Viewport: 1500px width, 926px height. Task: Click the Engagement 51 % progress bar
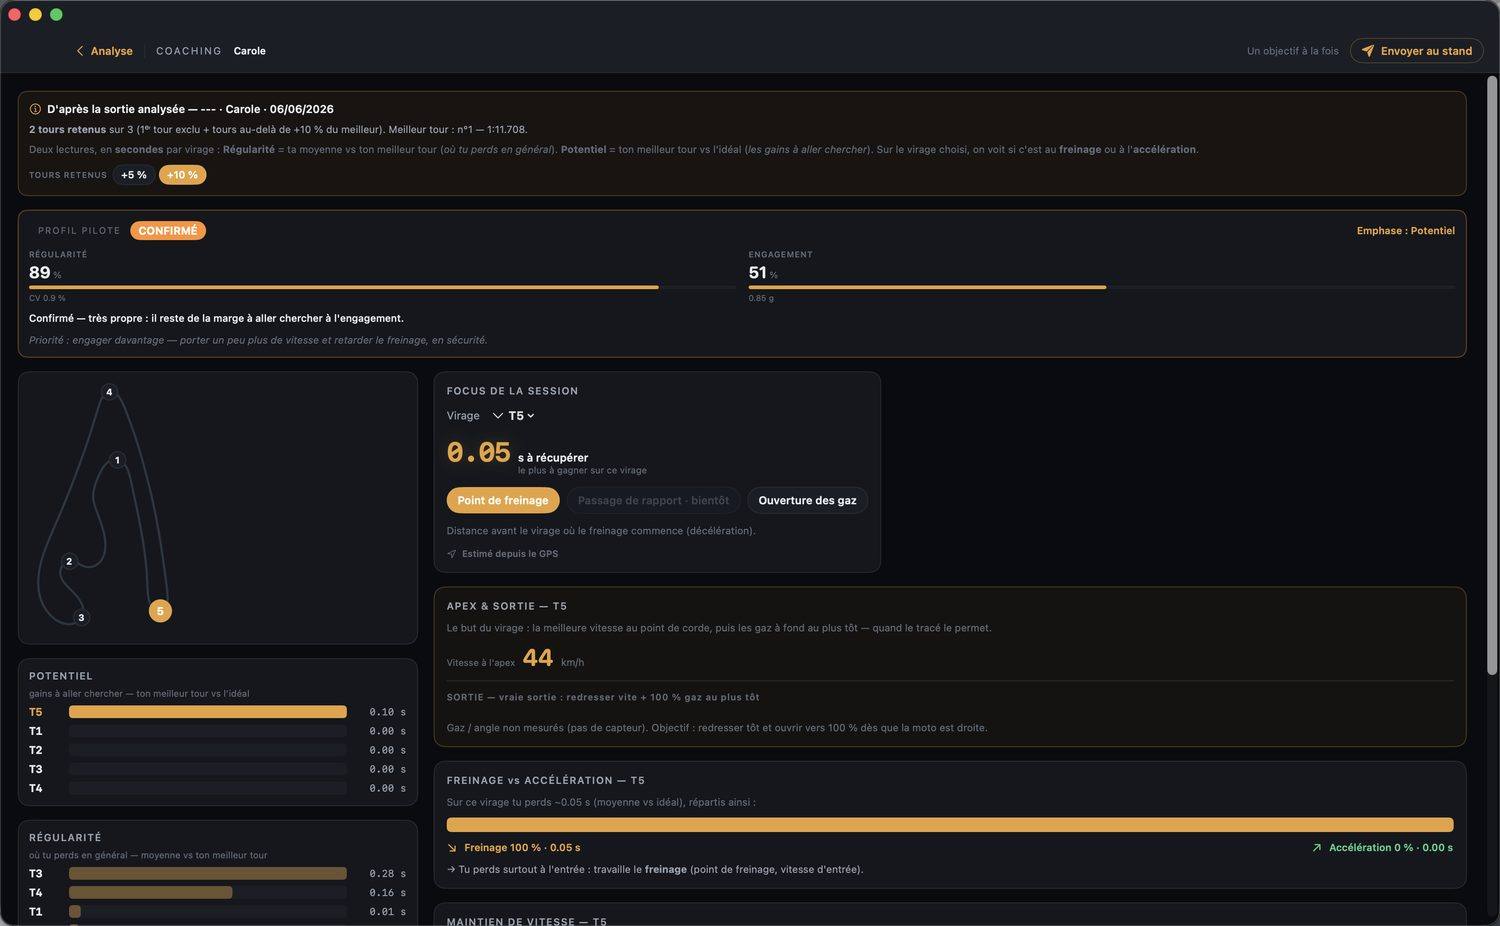tap(1102, 288)
